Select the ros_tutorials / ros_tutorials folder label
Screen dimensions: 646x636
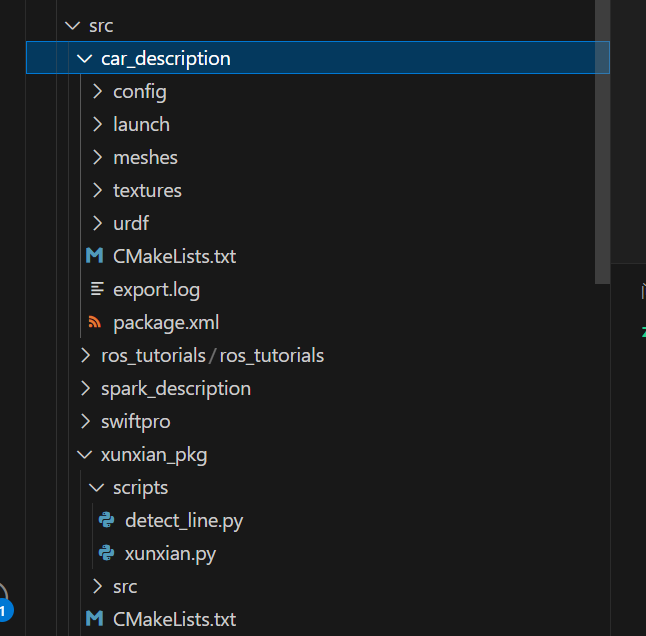click(x=213, y=356)
